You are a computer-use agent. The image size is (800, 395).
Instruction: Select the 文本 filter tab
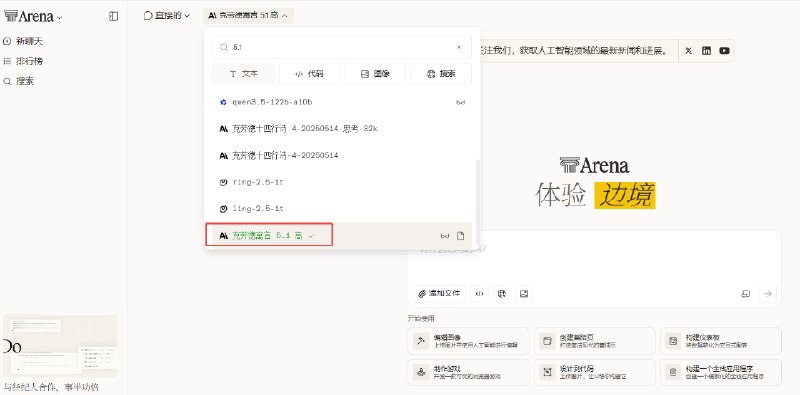(243, 74)
